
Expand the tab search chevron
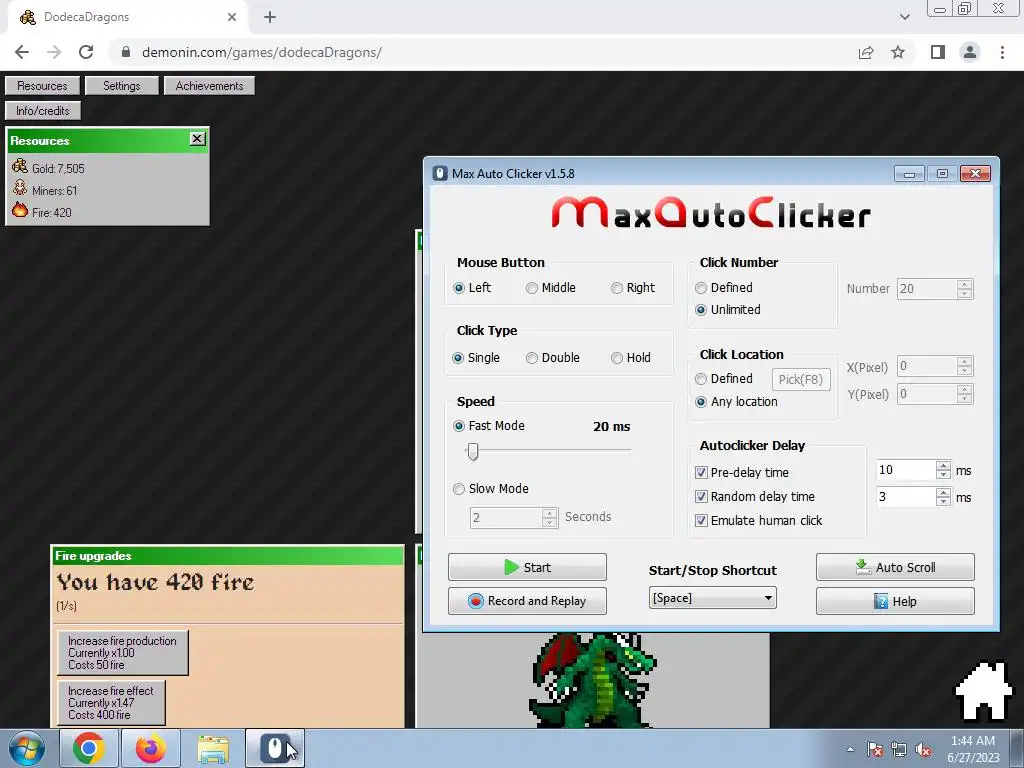(x=904, y=17)
